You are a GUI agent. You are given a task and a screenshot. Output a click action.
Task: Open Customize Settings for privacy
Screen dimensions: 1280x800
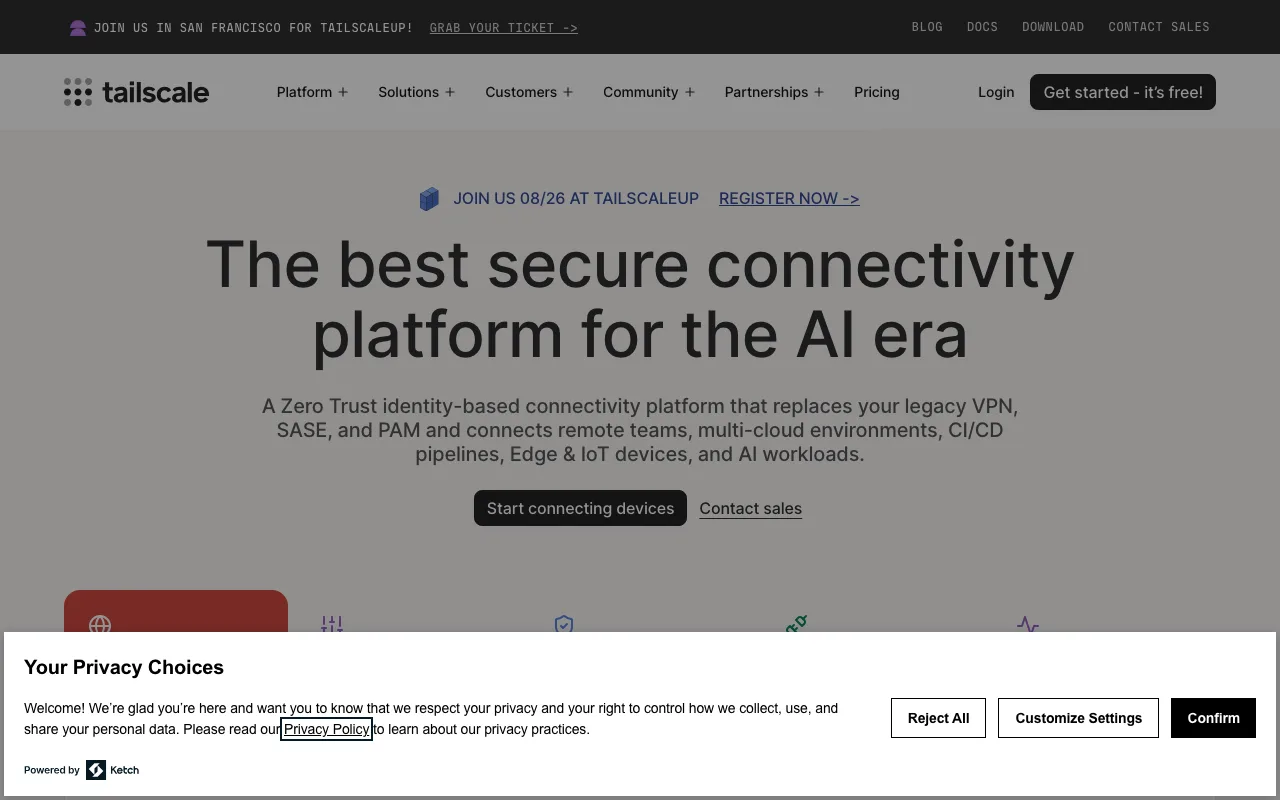click(1078, 718)
